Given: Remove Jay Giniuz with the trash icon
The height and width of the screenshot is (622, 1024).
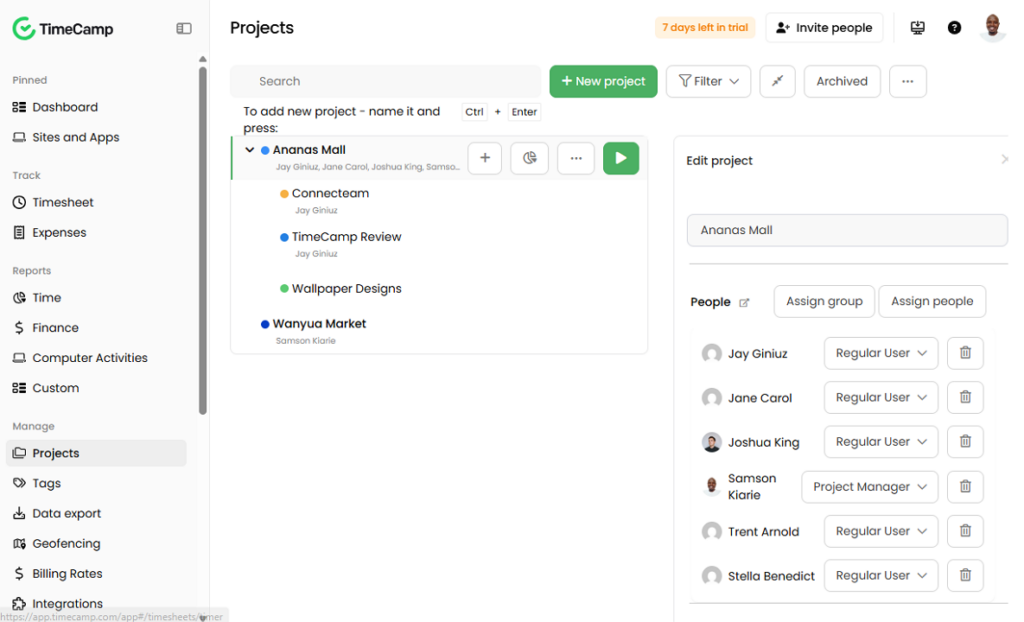Looking at the screenshot, I should click(965, 353).
